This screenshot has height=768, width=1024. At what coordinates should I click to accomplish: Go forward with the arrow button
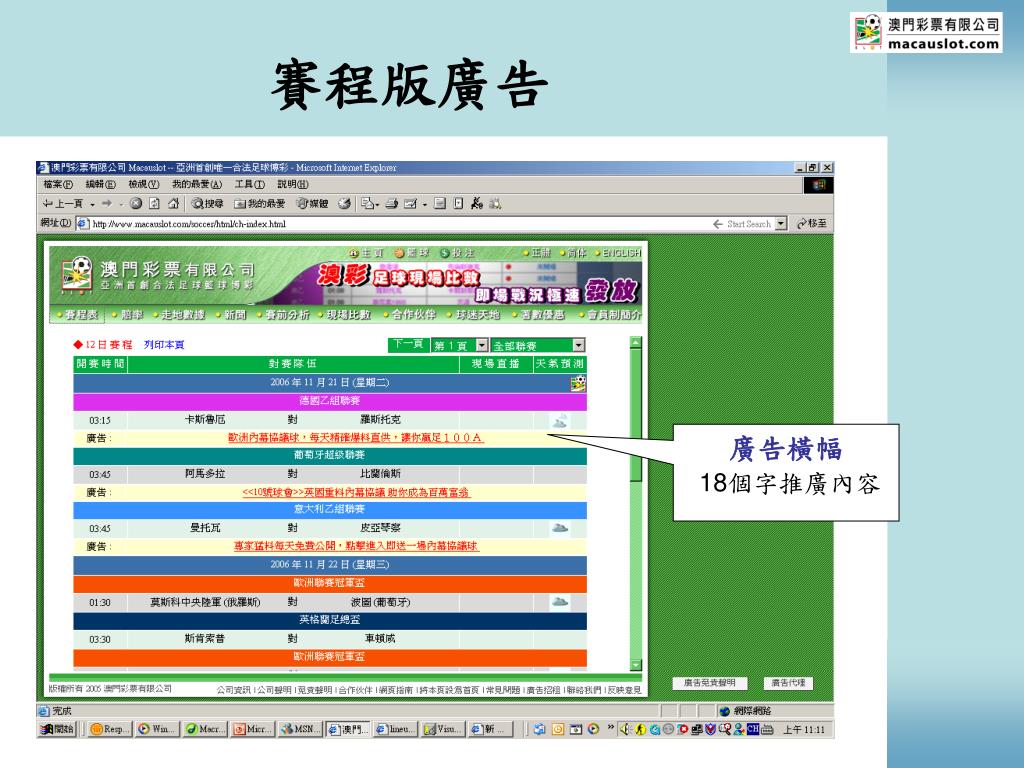tap(107, 204)
